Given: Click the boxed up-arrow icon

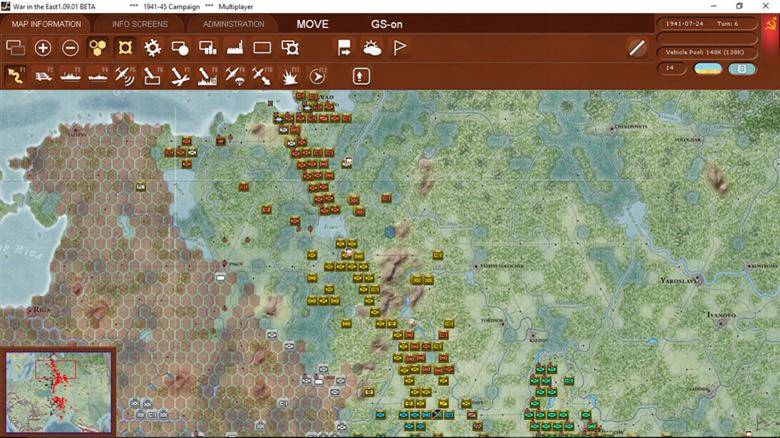Looking at the screenshot, I should tap(361, 76).
